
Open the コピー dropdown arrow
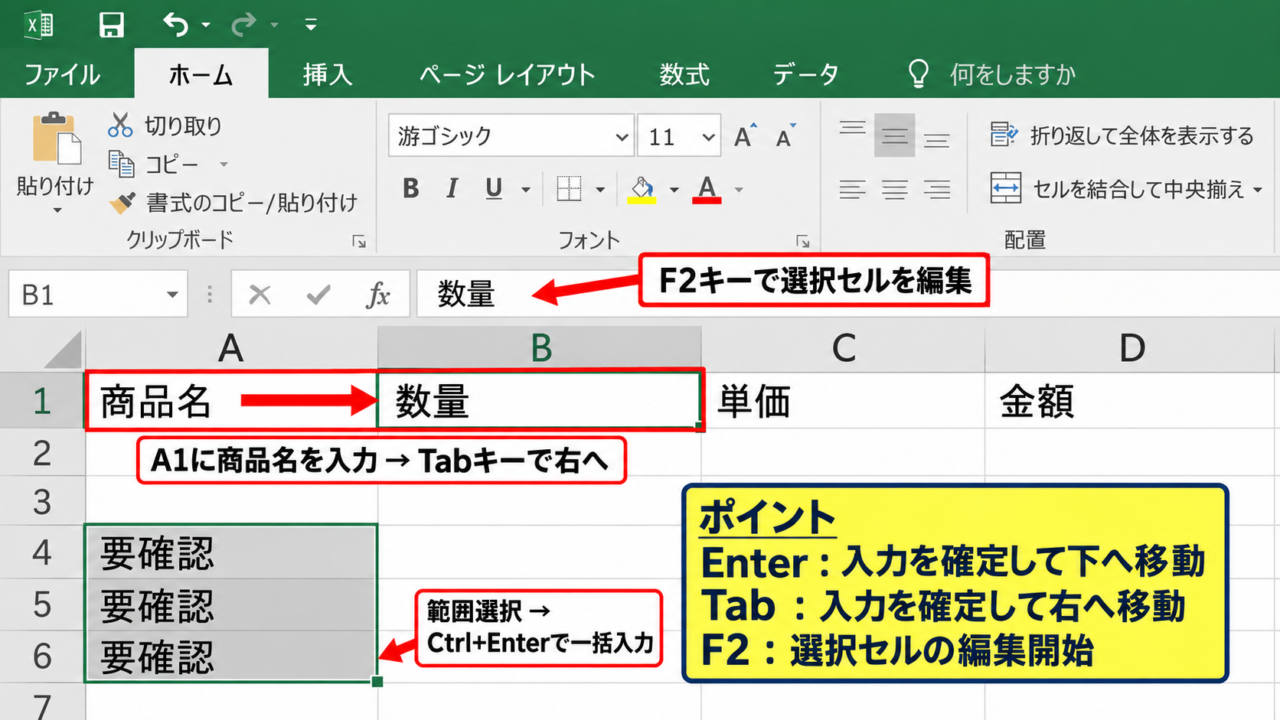[224, 164]
